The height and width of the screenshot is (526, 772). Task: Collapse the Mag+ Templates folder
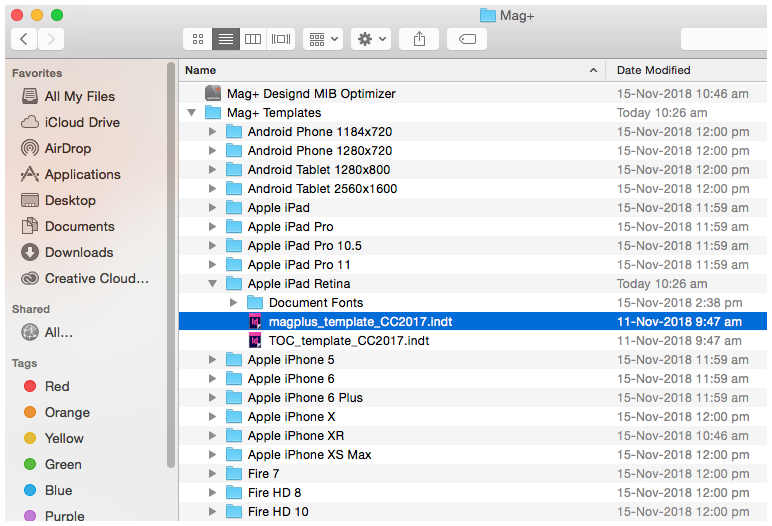pos(192,113)
